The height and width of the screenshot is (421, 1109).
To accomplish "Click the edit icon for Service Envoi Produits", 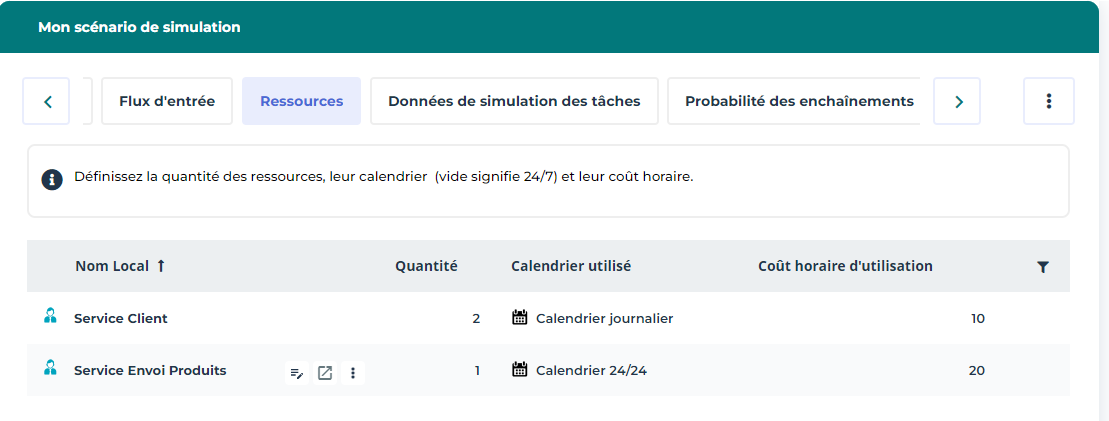I will pos(296,373).
